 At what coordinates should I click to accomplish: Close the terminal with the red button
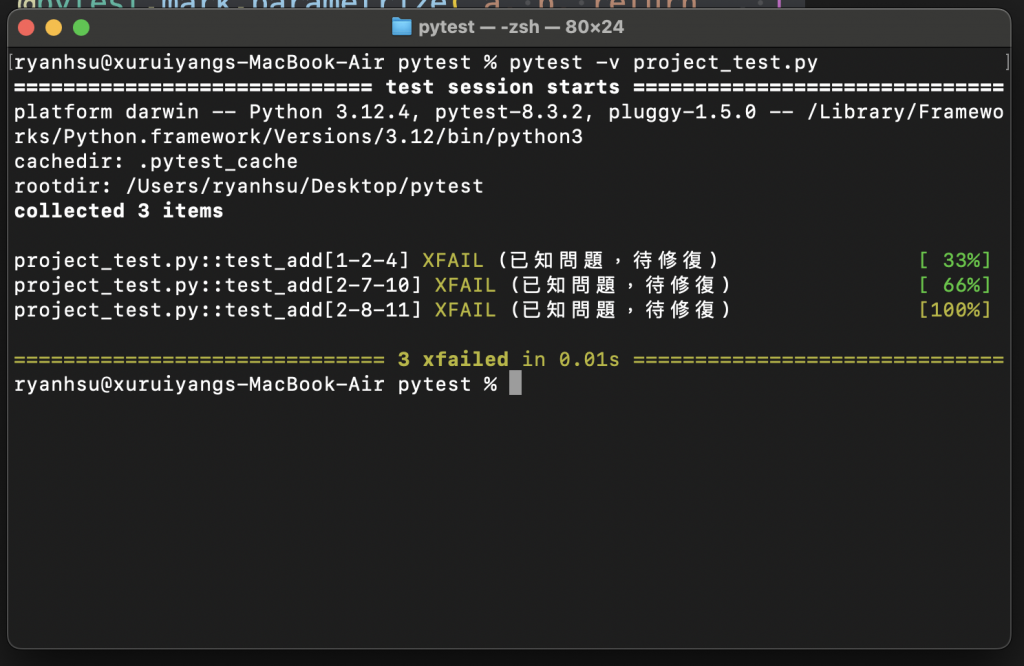pos(26,27)
